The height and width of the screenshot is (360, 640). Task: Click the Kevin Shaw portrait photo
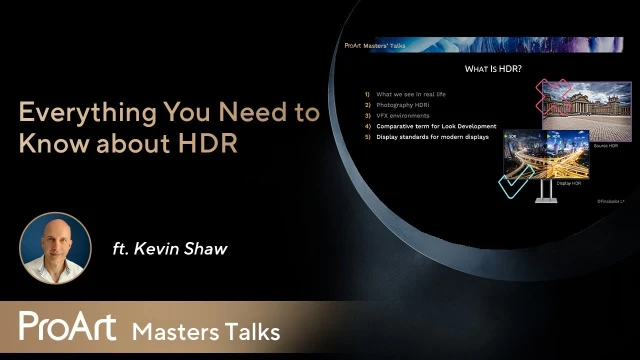pyautogui.click(x=55, y=248)
